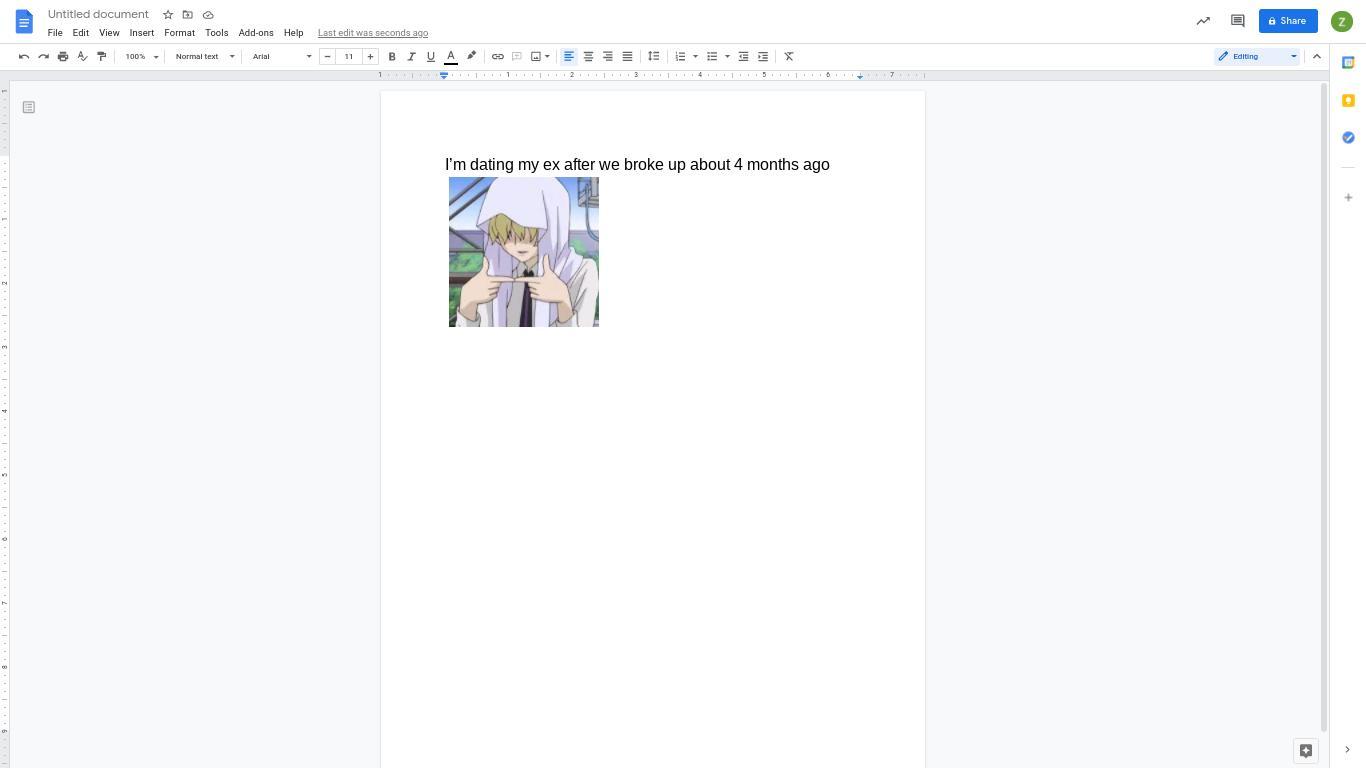This screenshot has width=1366, height=768.
Task: Toggle bold formatting
Action: coord(392,57)
